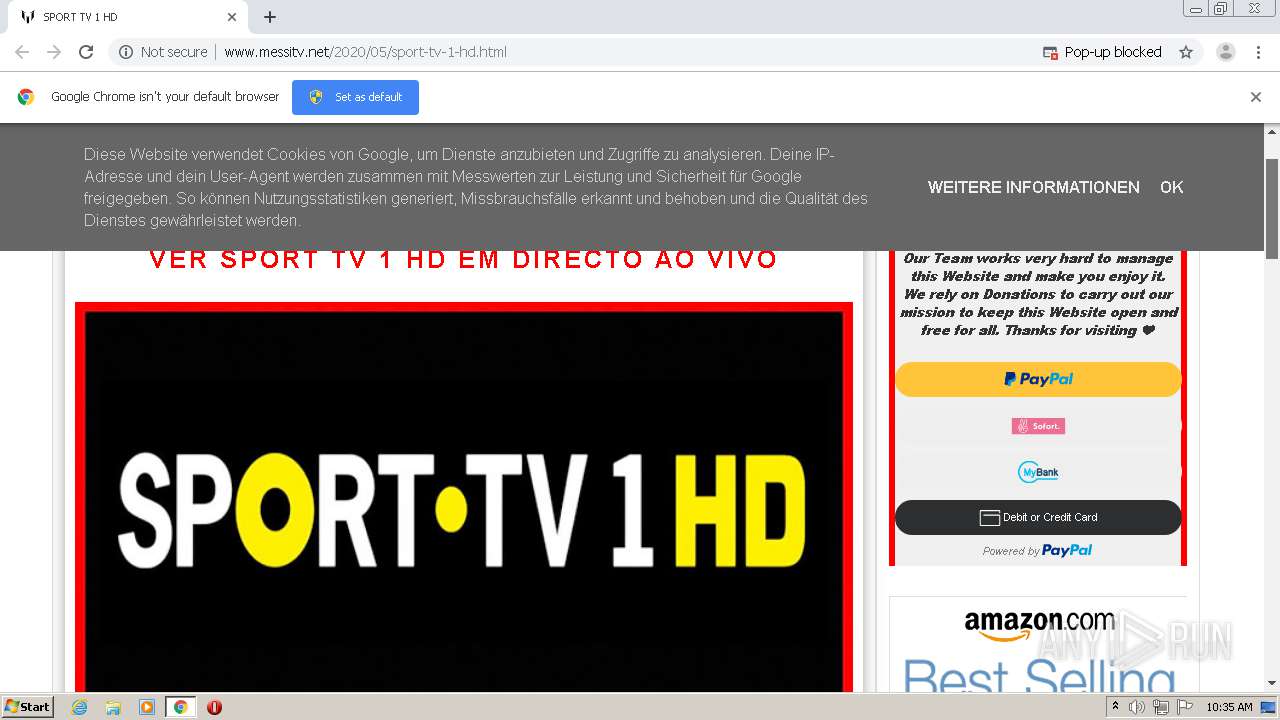The height and width of the screenshot is (720, 1280).
Task: Accept cookies with OK
Action: pos(1172,187)
